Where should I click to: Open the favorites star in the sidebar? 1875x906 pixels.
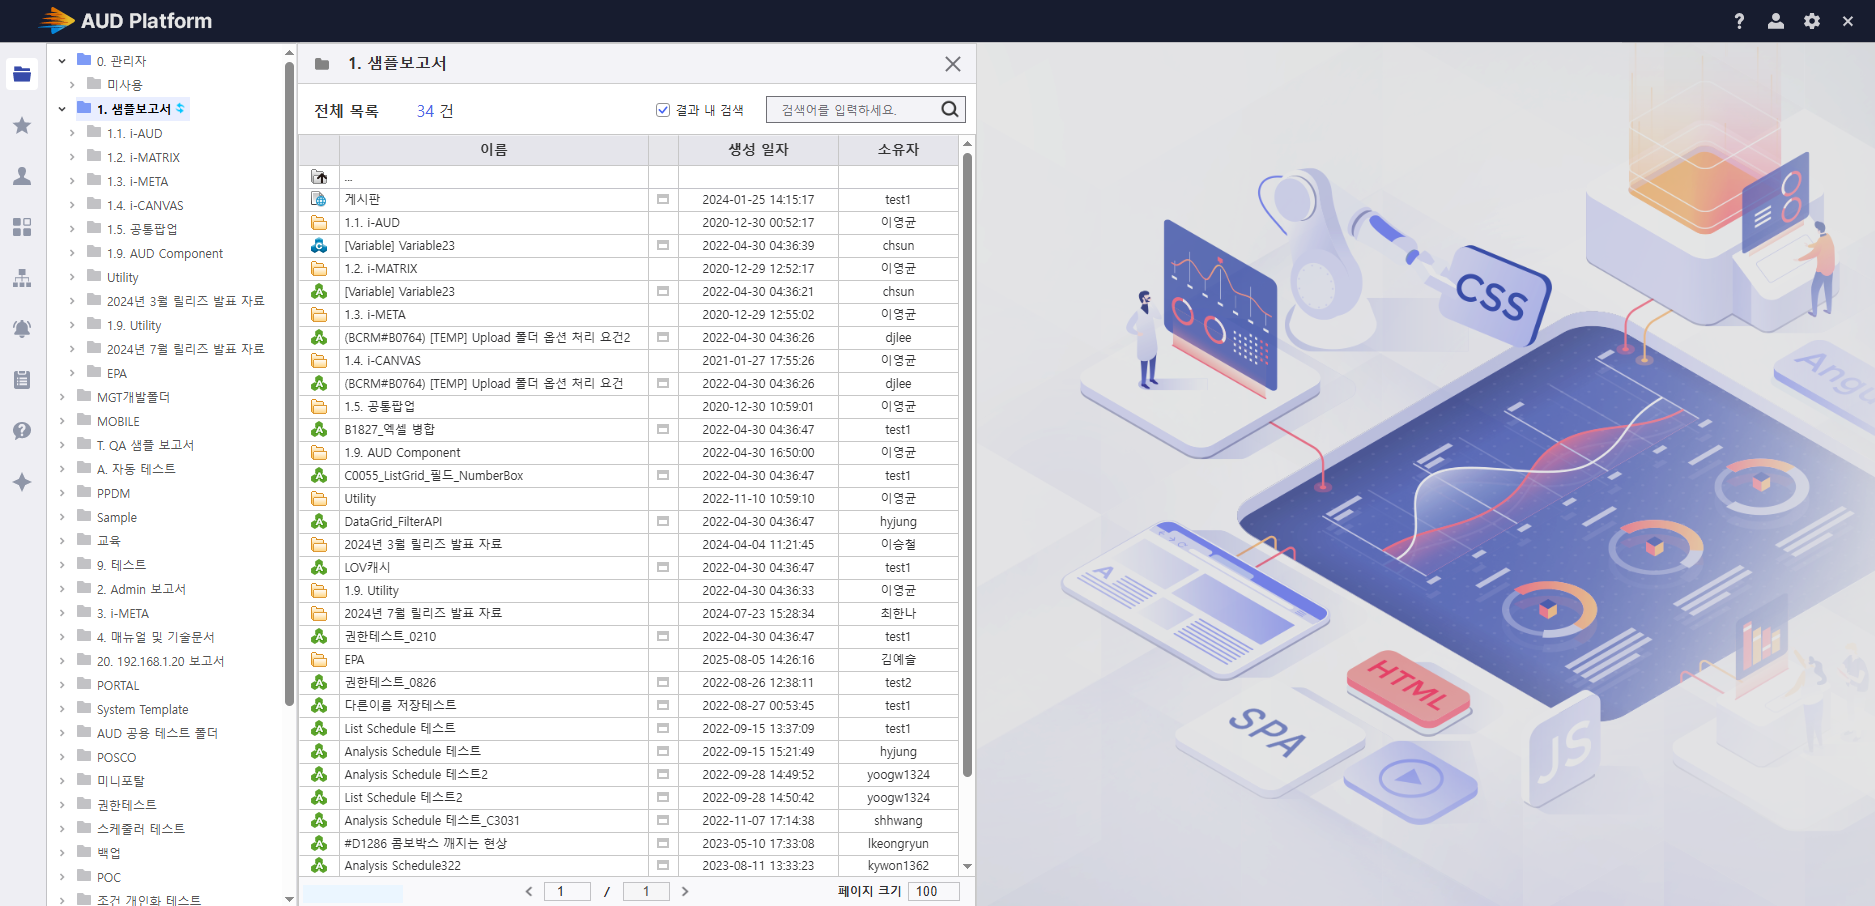pos(22,125)
